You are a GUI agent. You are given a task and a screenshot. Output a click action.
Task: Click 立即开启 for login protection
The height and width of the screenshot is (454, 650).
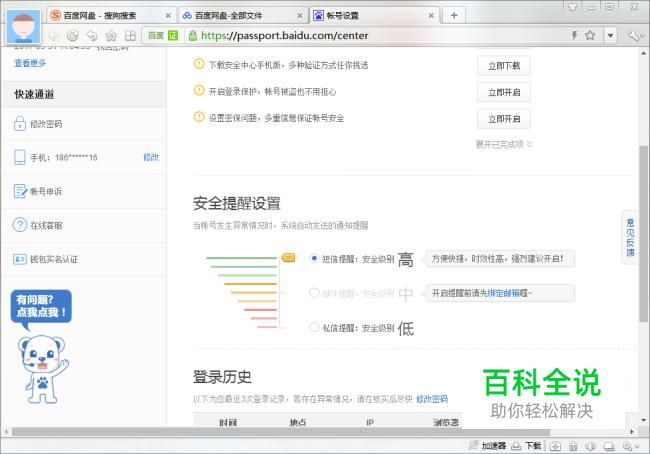504,92
